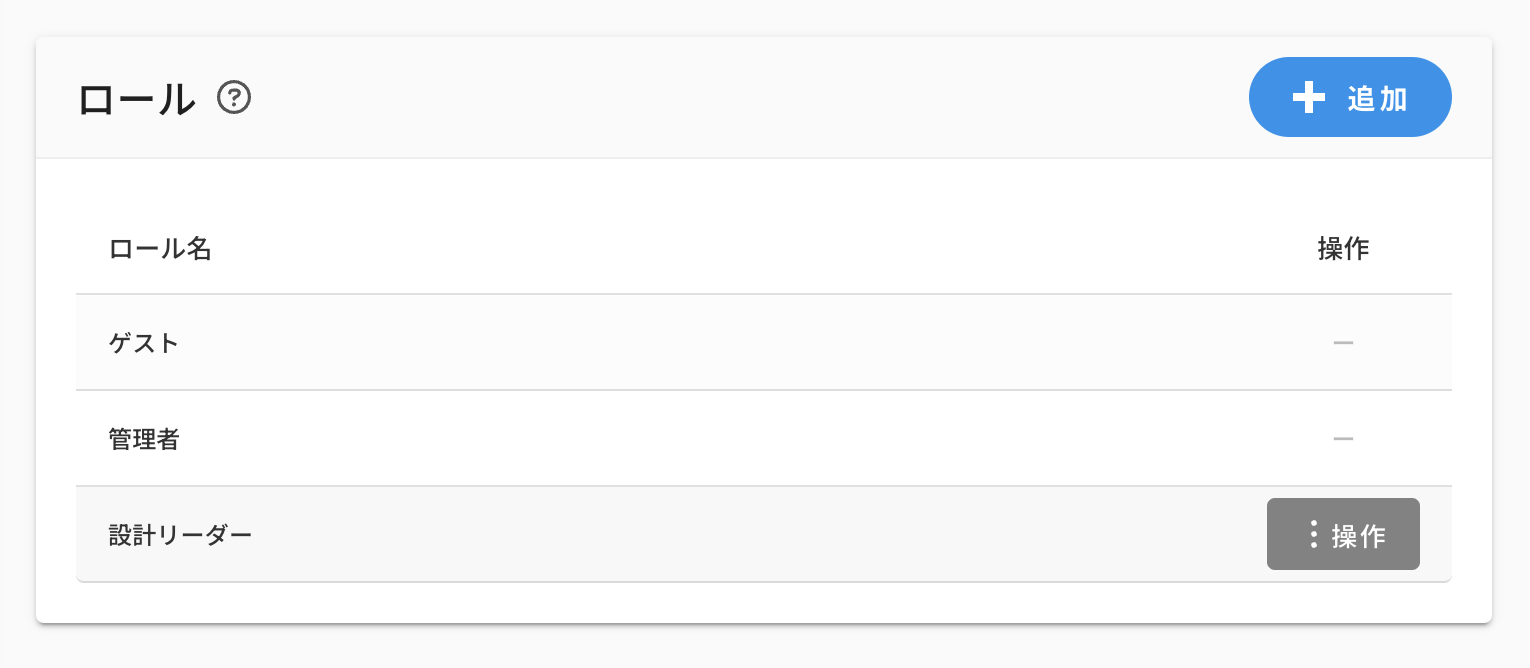Click the 追加 text label on the add button
This screenshot has height=668, width=1530.
click(1378, 98)
